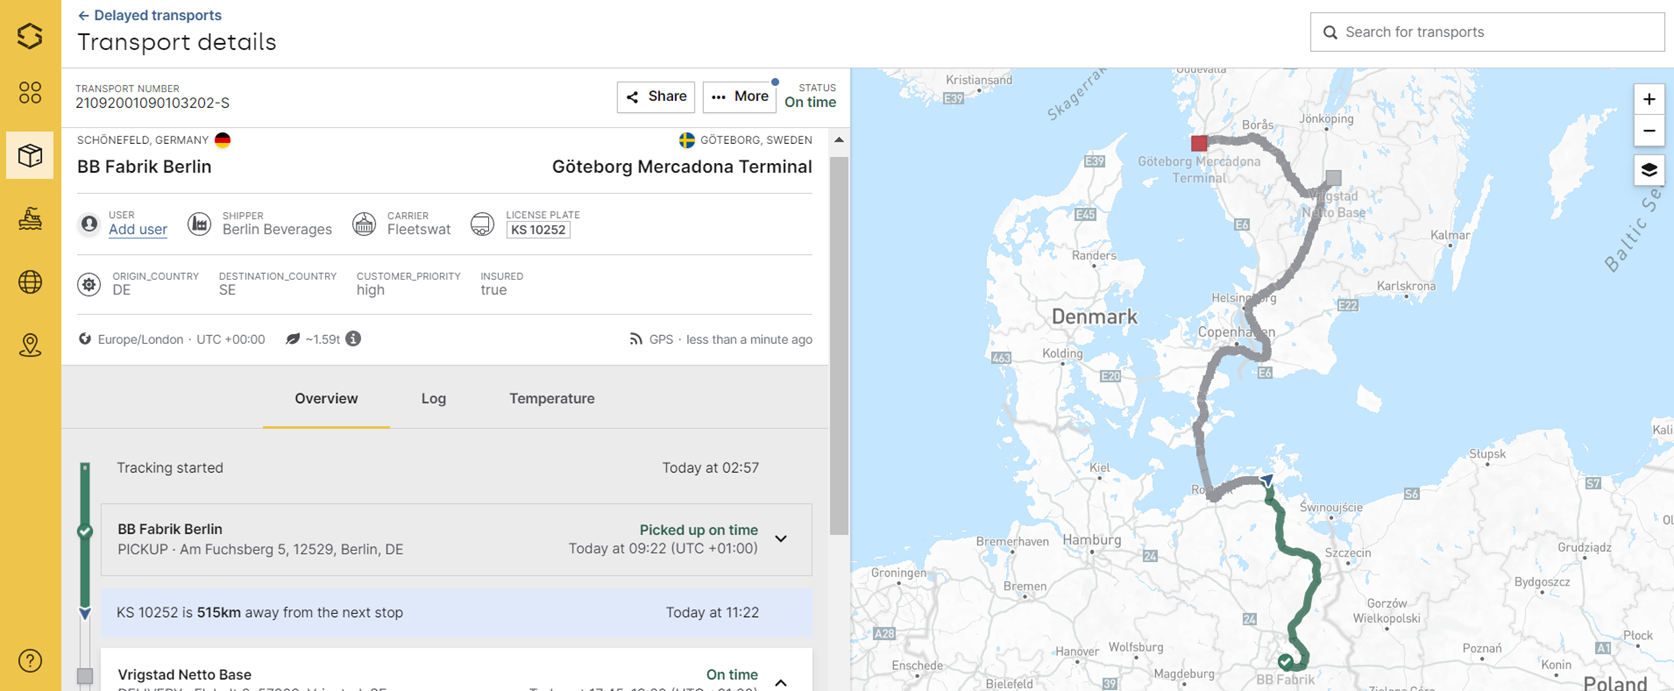Click the Add user link
This screenshot has height=691, width=1674.
click(x=138, y=229)
